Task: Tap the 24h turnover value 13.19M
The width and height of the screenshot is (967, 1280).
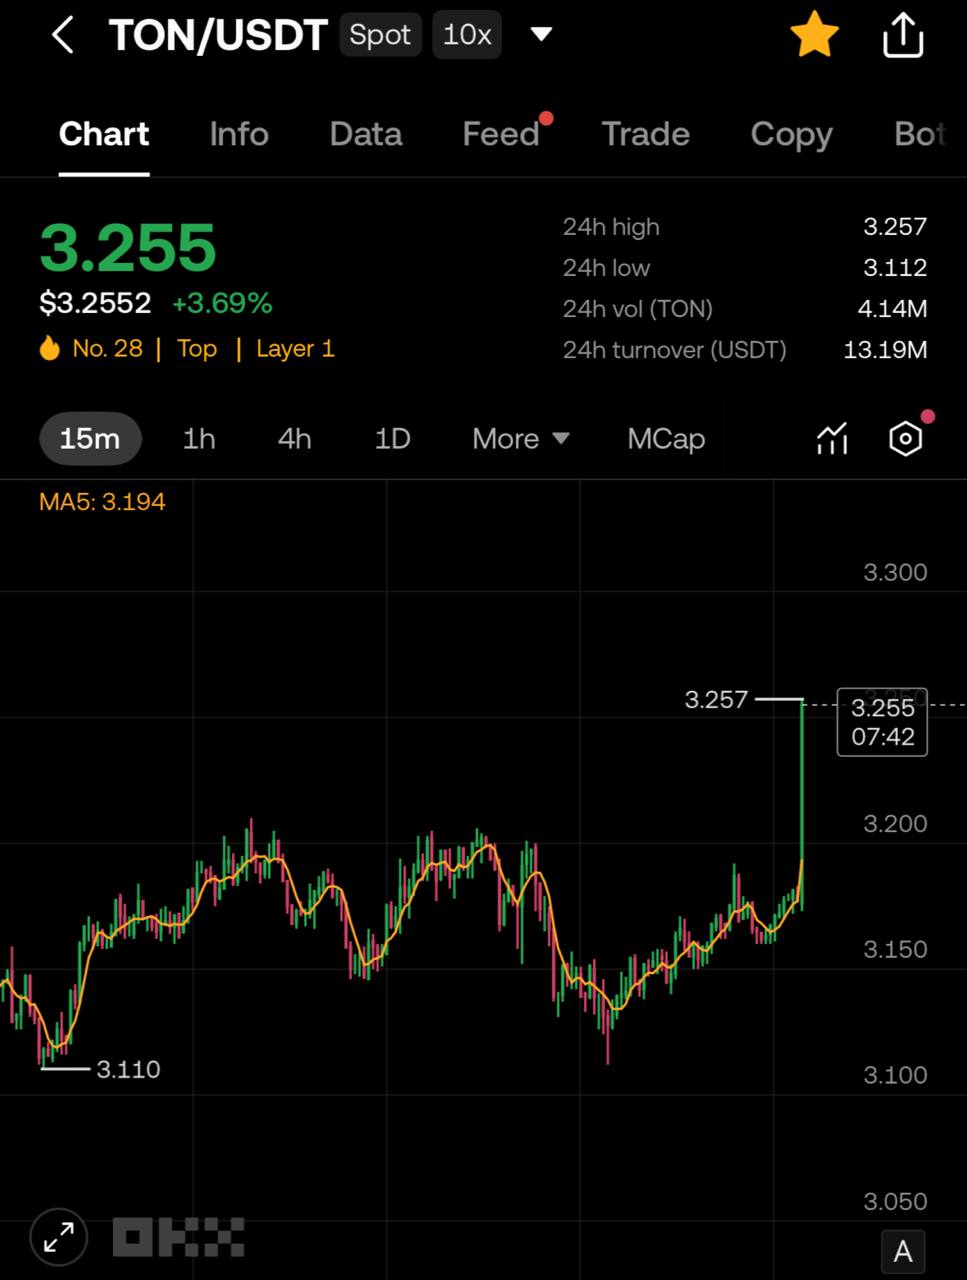Action: point(885,350)
